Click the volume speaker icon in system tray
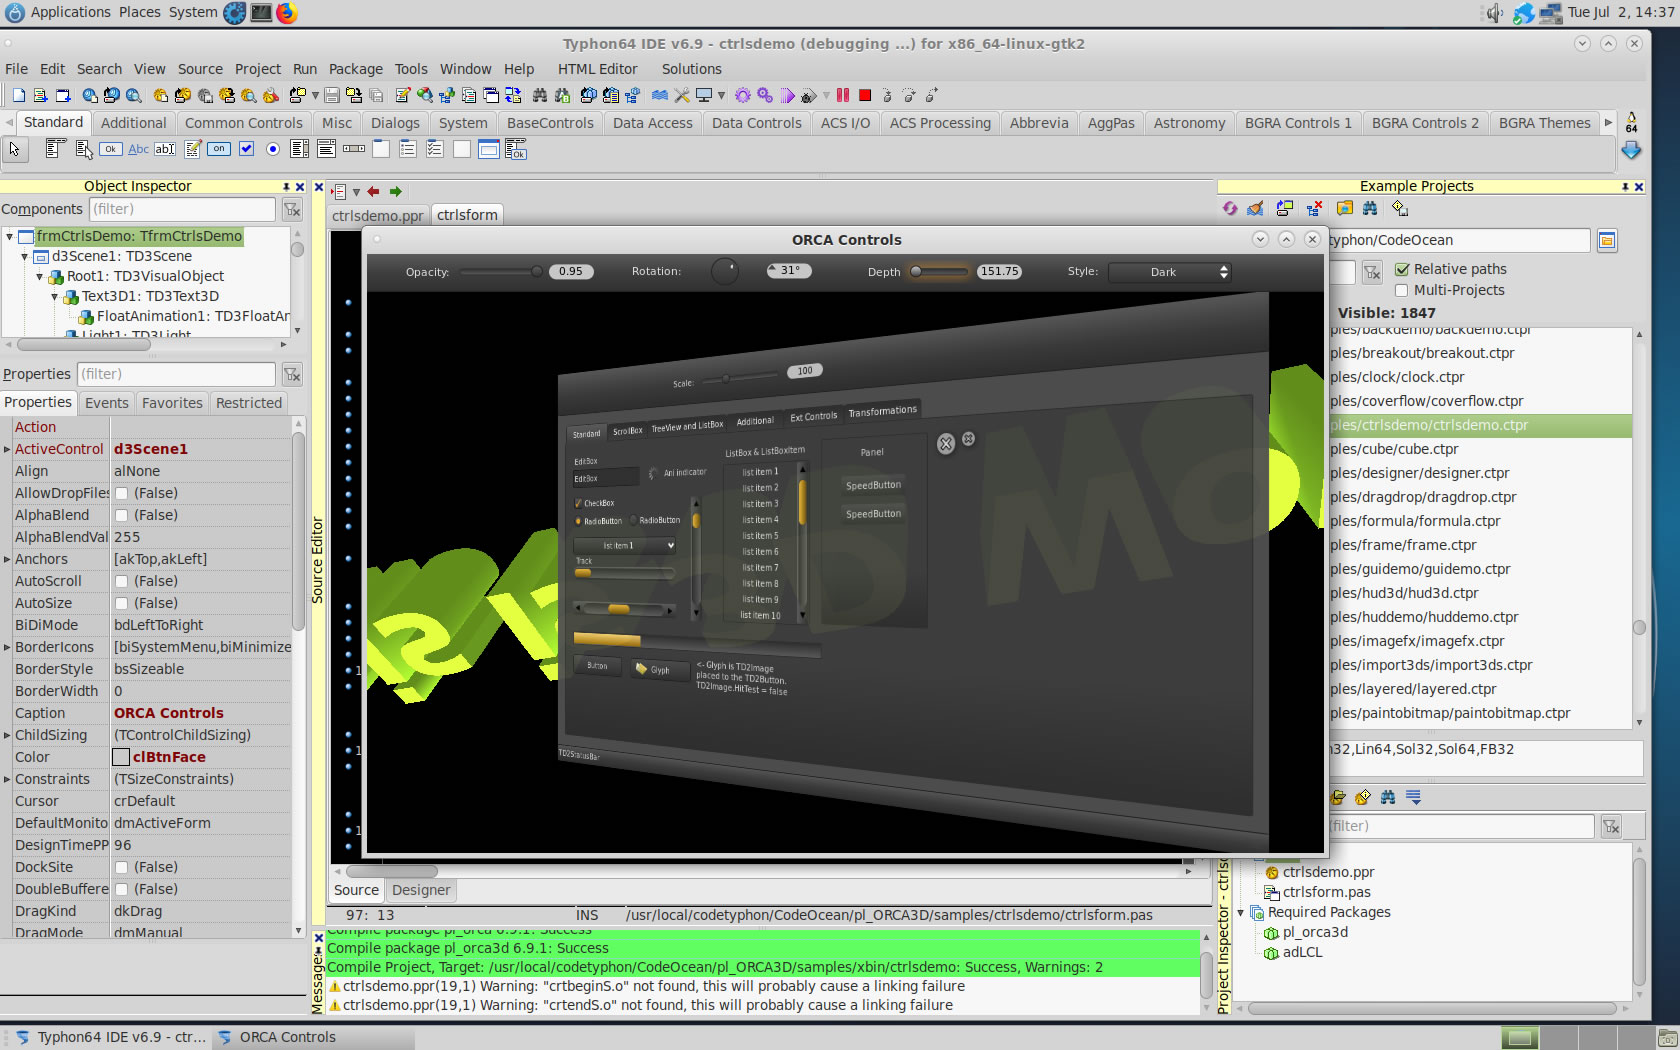Viewport: 1680px width, 1050px height. coord(1494,13)
